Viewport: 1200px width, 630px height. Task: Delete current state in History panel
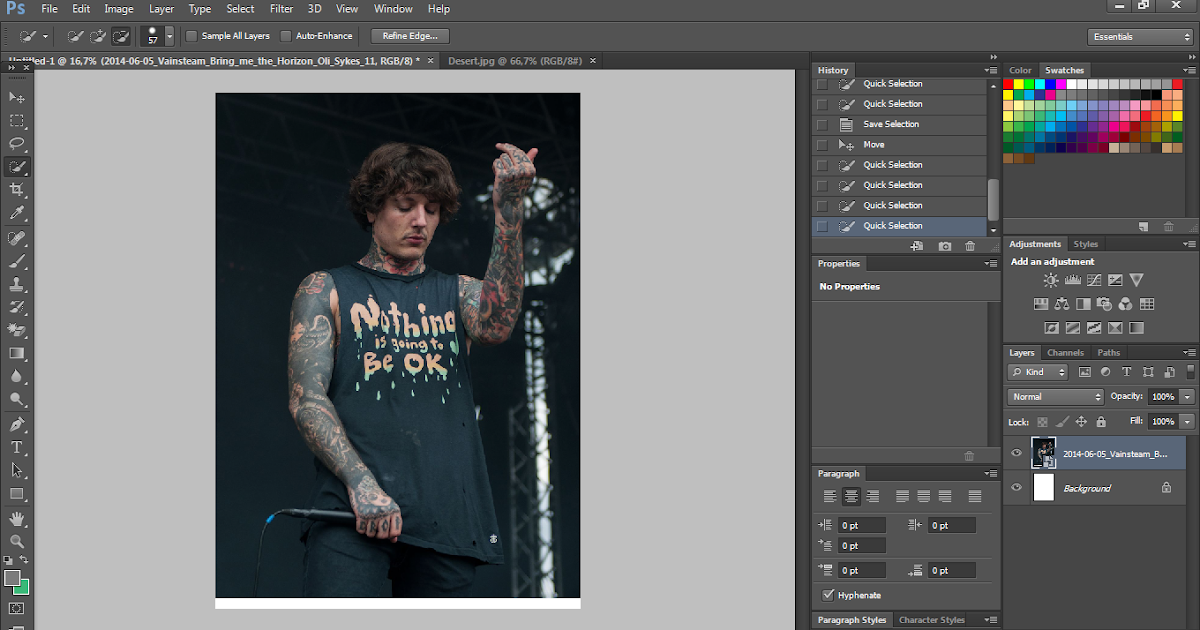click(969, 246)
